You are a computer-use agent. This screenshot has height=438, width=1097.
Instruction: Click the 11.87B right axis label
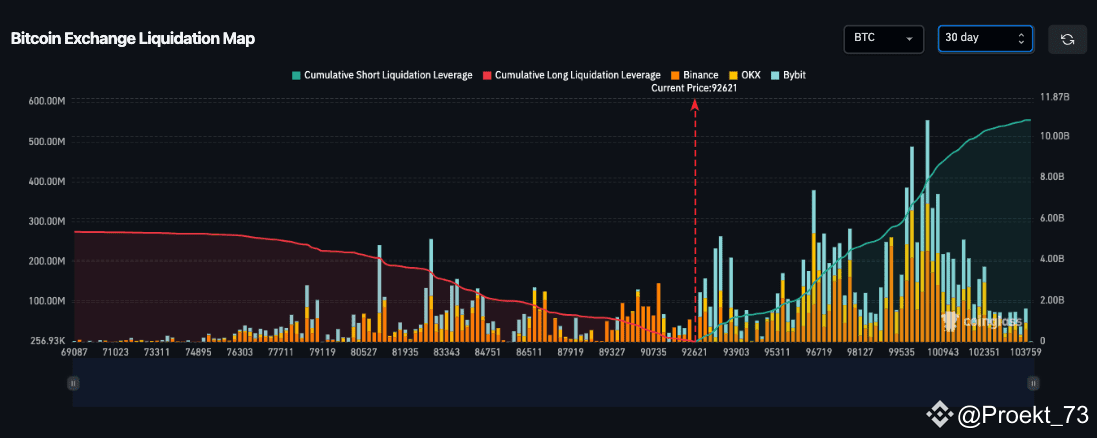click(x=1055, y=97)
